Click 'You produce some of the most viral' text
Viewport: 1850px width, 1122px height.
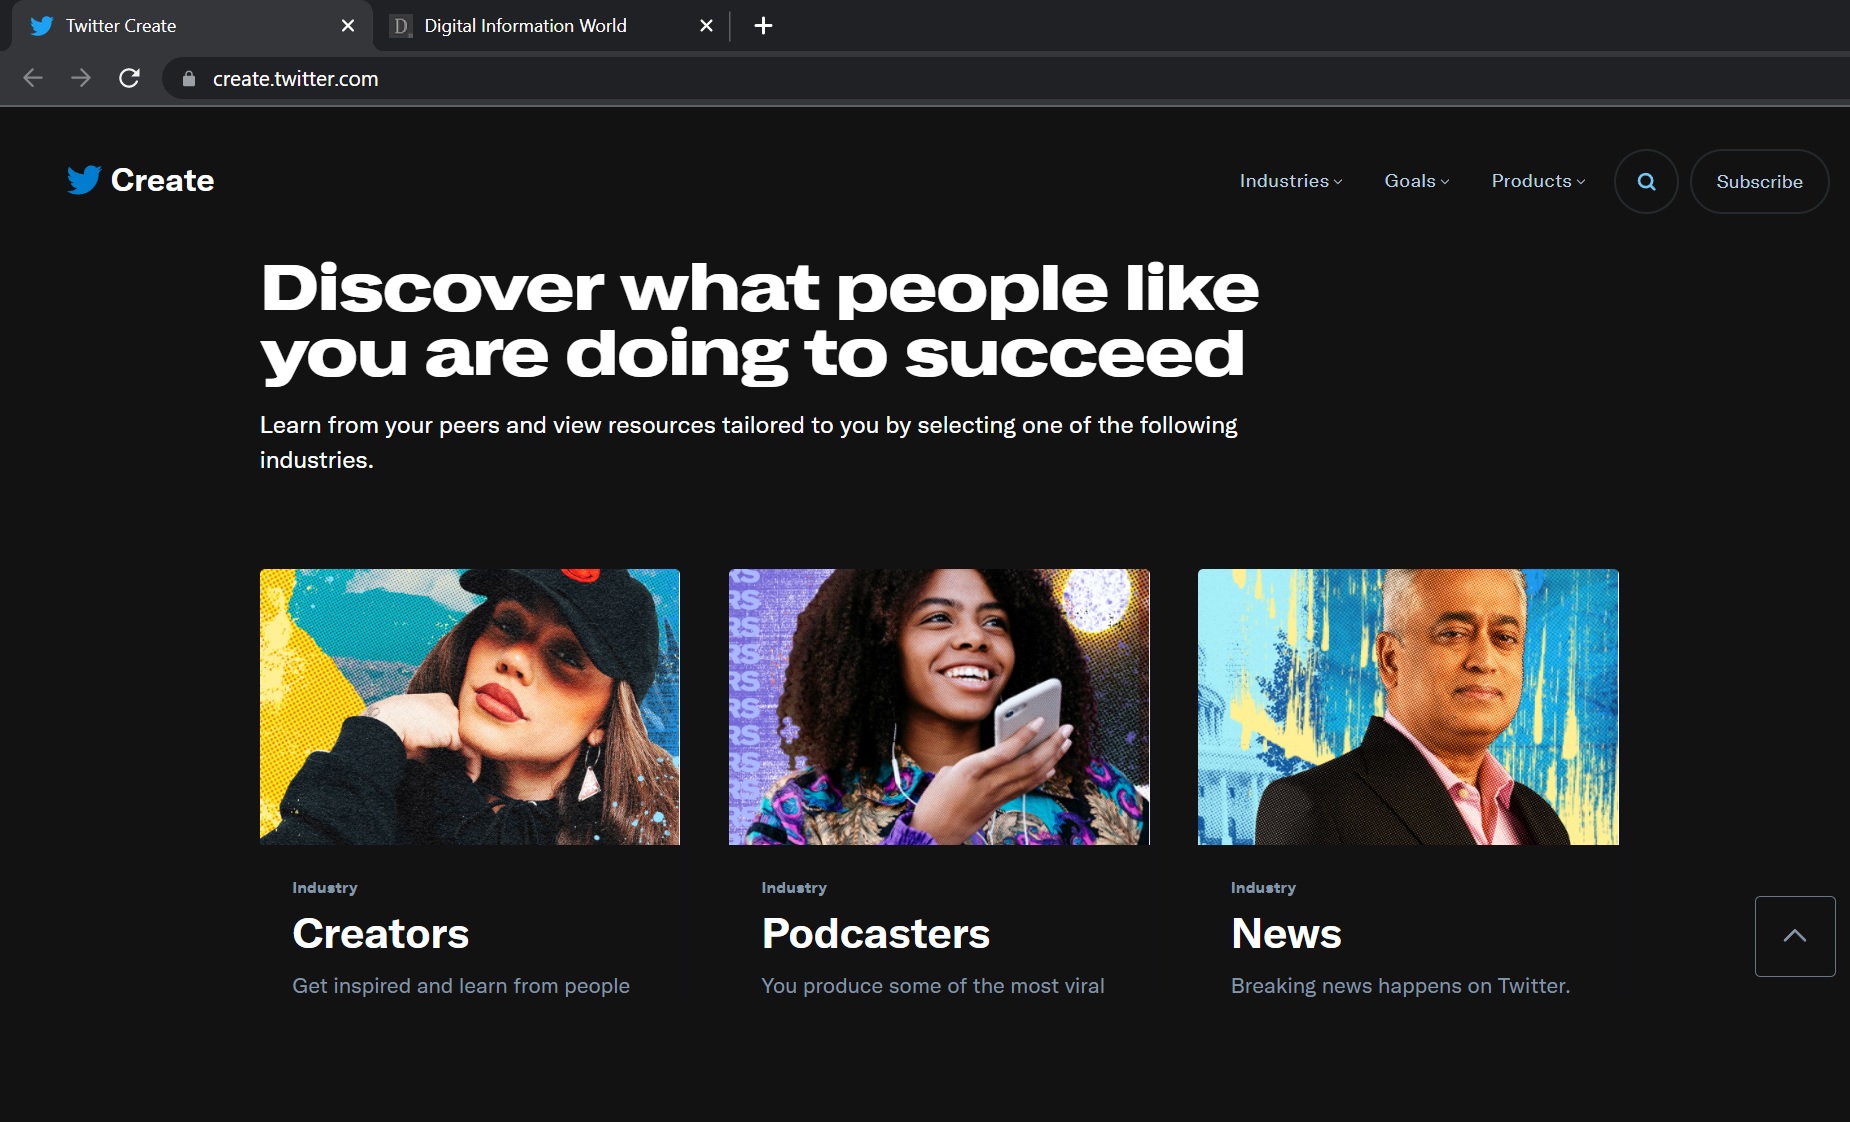pos(933,986)
